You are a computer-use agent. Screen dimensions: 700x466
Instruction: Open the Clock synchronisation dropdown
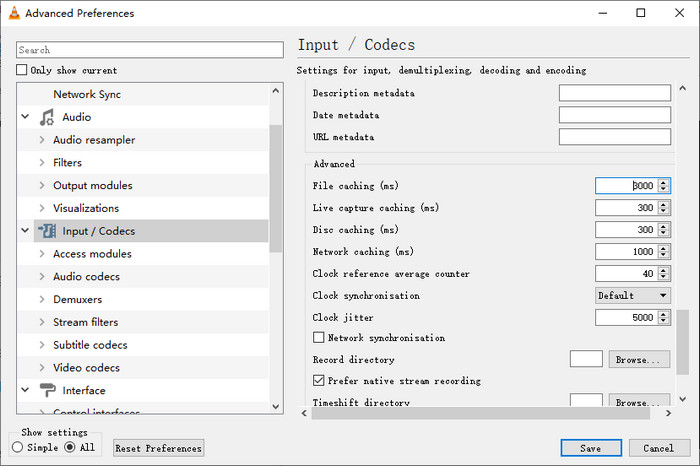(633, 295)
